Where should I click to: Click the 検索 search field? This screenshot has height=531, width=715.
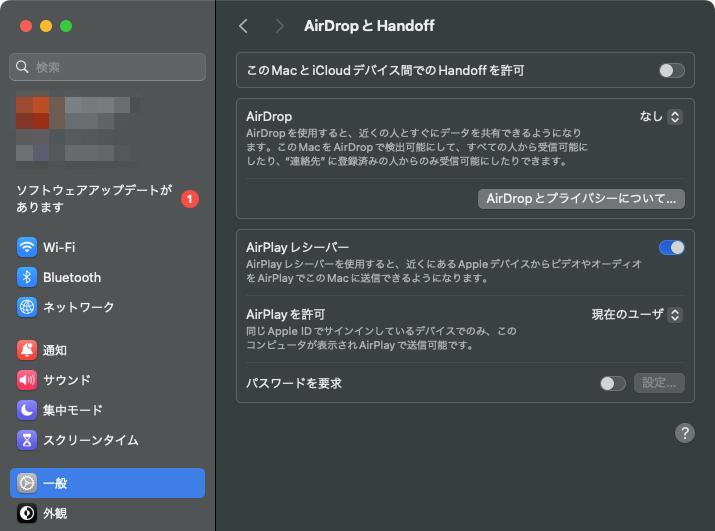point(107,67)
